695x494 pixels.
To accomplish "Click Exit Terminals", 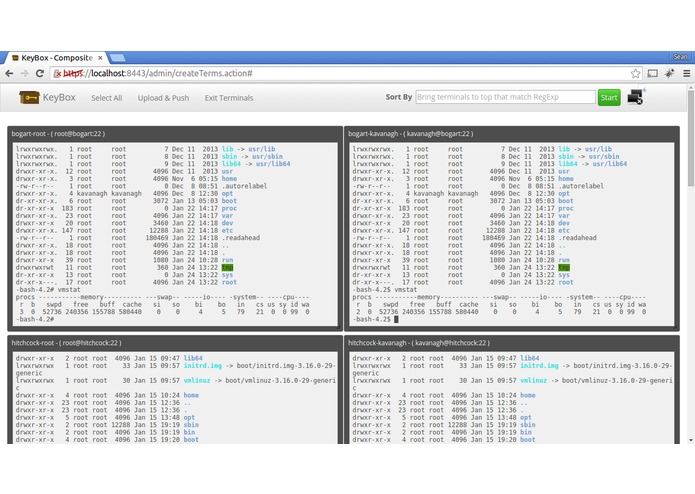I will click(x=229, y=98).
